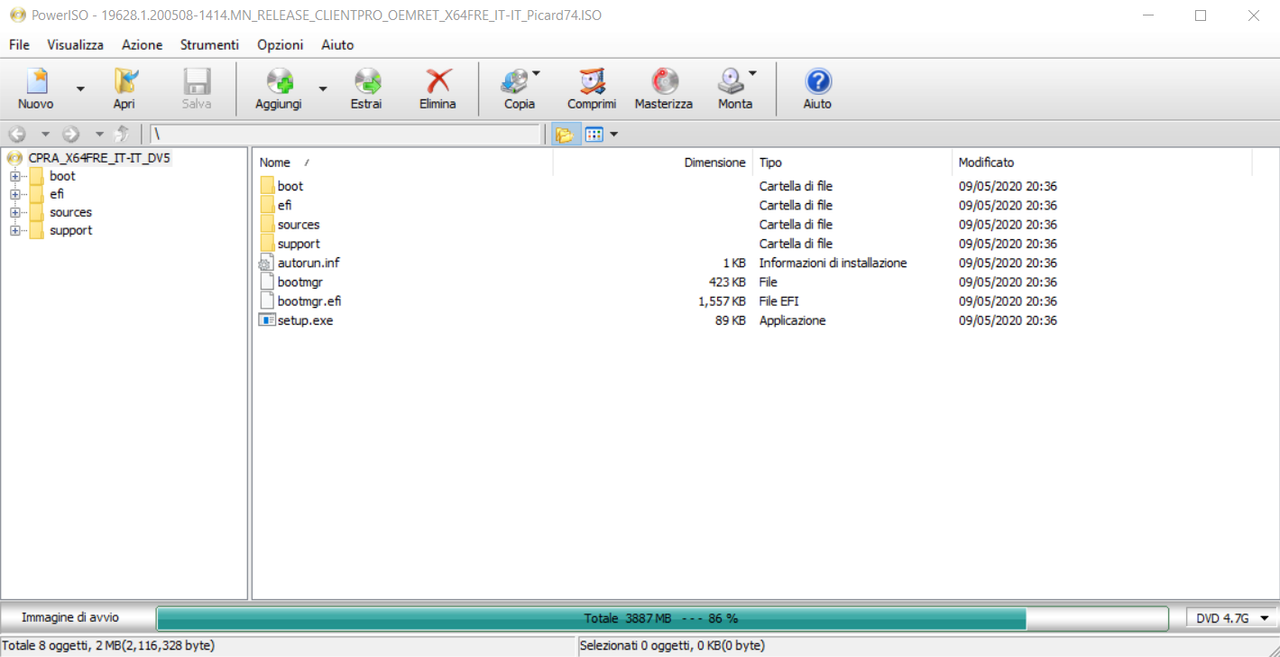Click the Totale 3887 MB capacity bar
1280x657 pixels.
coord(662,618)
